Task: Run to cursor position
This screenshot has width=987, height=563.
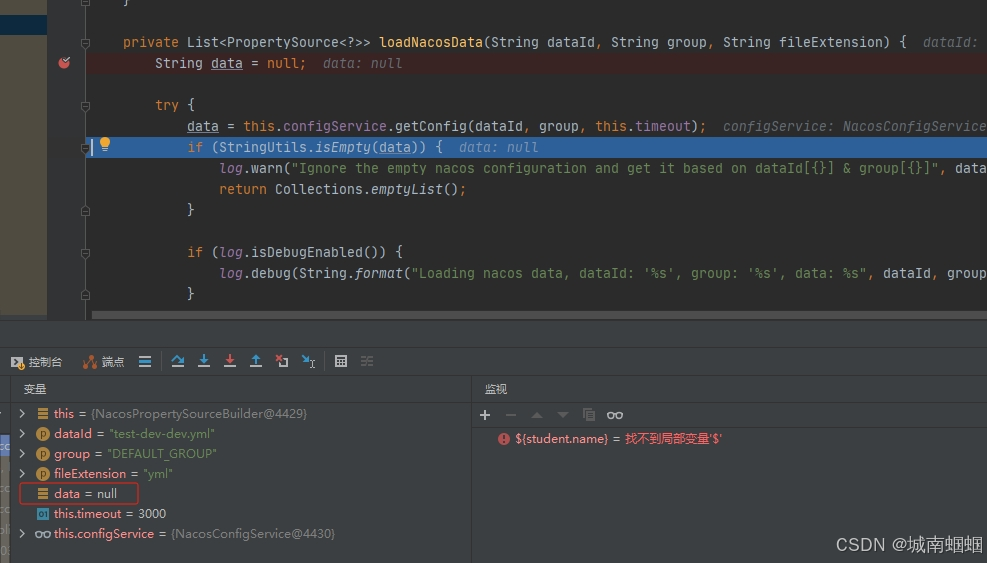Action: (308, 361)
